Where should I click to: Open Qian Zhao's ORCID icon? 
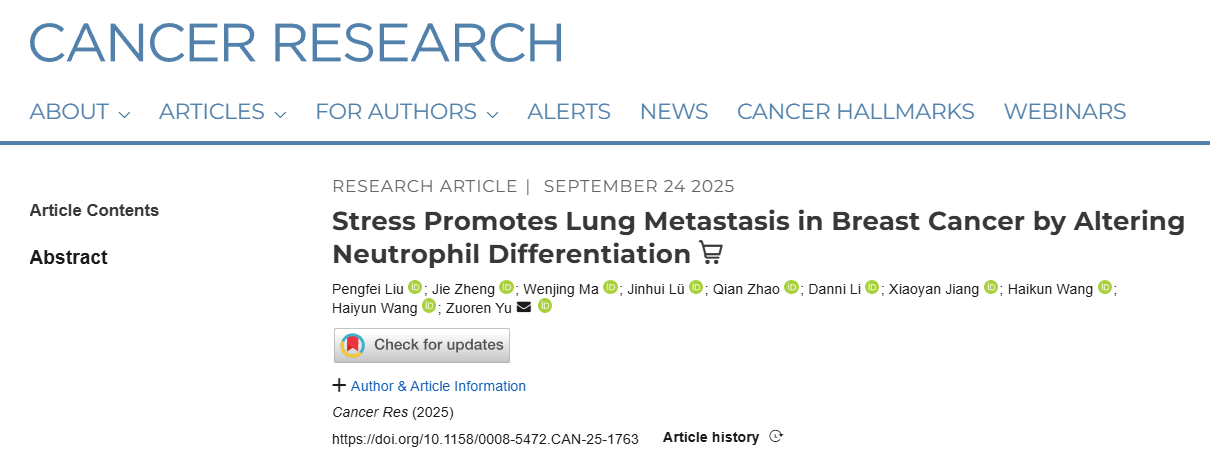792,288
